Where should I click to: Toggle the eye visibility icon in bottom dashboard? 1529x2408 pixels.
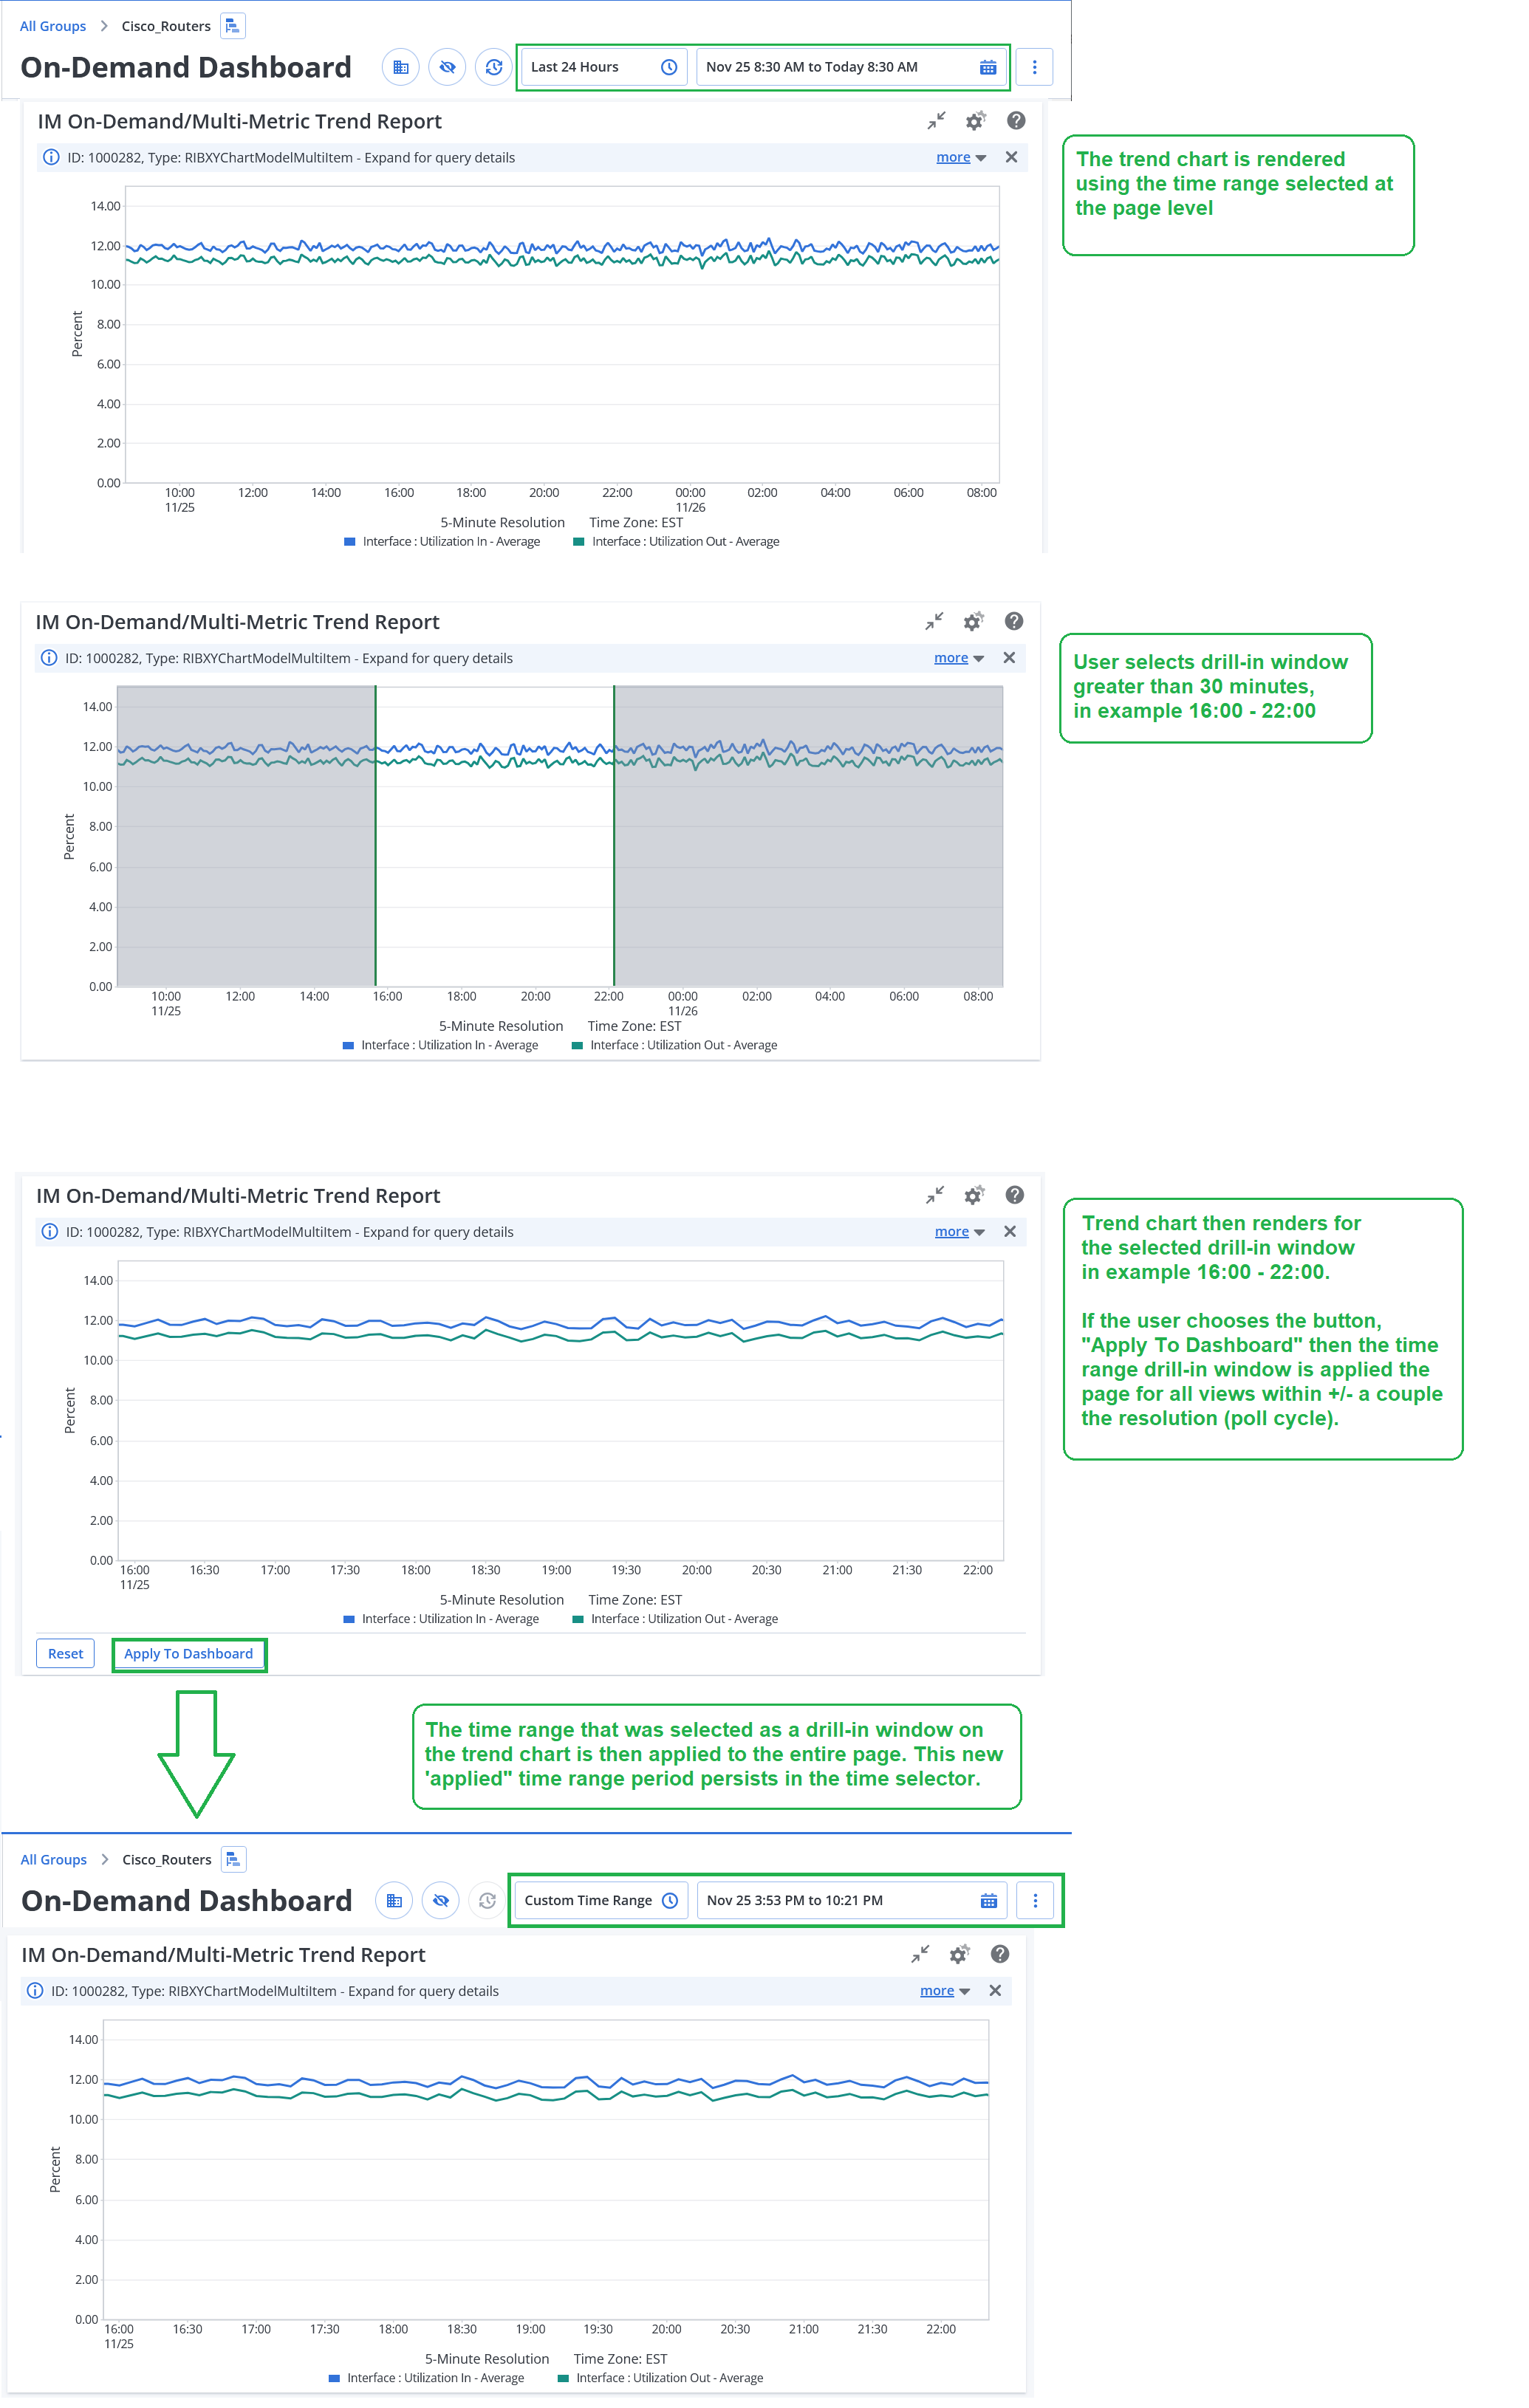point(441,1900)
